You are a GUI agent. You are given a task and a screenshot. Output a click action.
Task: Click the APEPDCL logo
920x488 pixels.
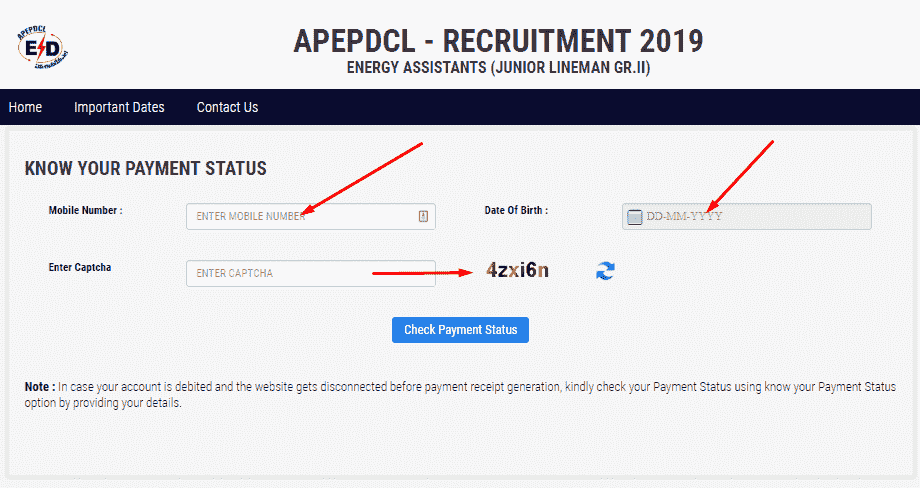point(43,47)
